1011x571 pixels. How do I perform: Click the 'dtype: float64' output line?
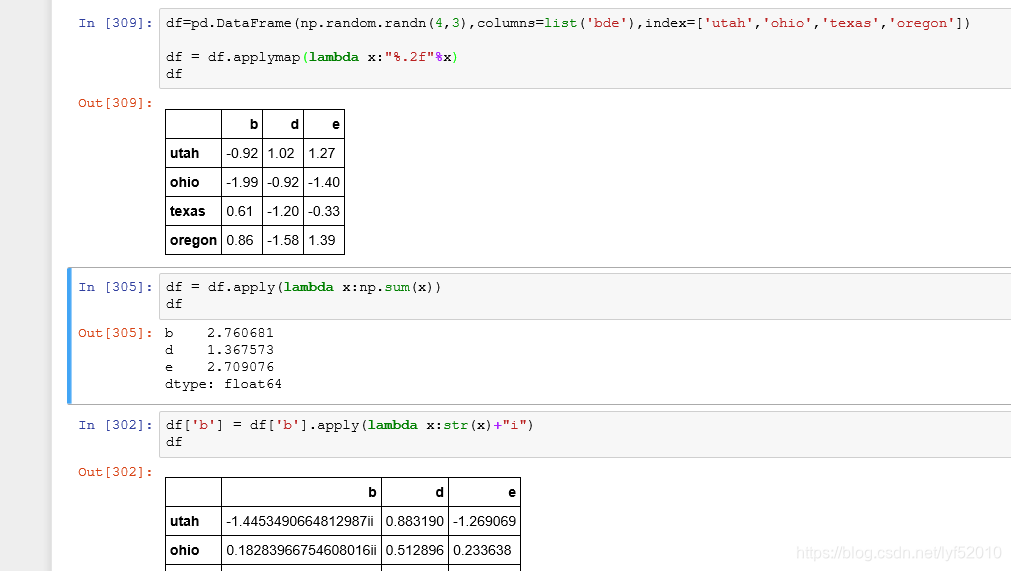click(223, 384)
